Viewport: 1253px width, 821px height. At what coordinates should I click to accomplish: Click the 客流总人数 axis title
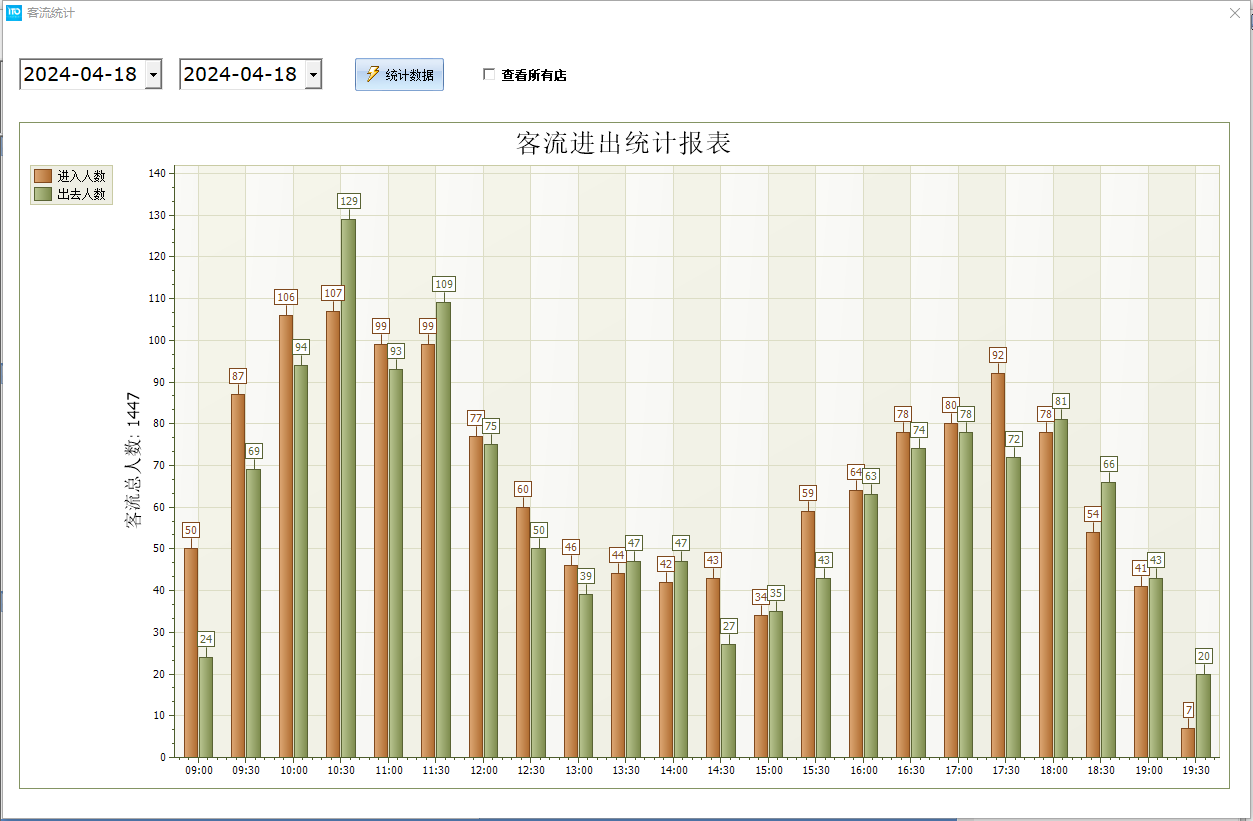133,458
